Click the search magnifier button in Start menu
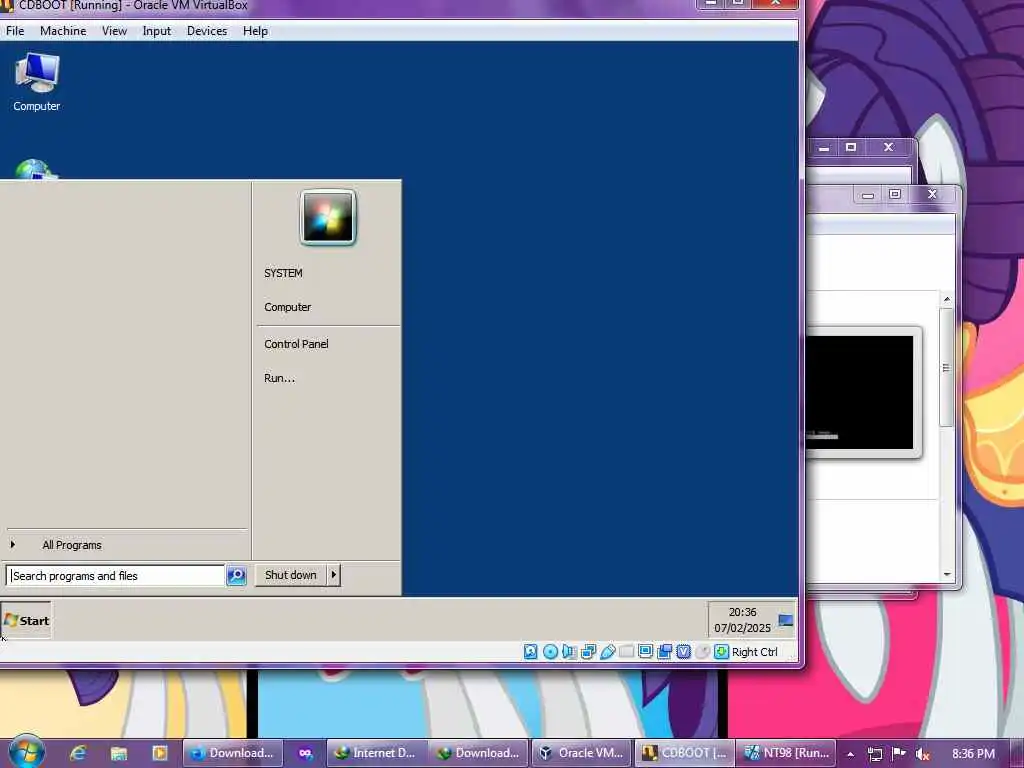 coord(236,575)
